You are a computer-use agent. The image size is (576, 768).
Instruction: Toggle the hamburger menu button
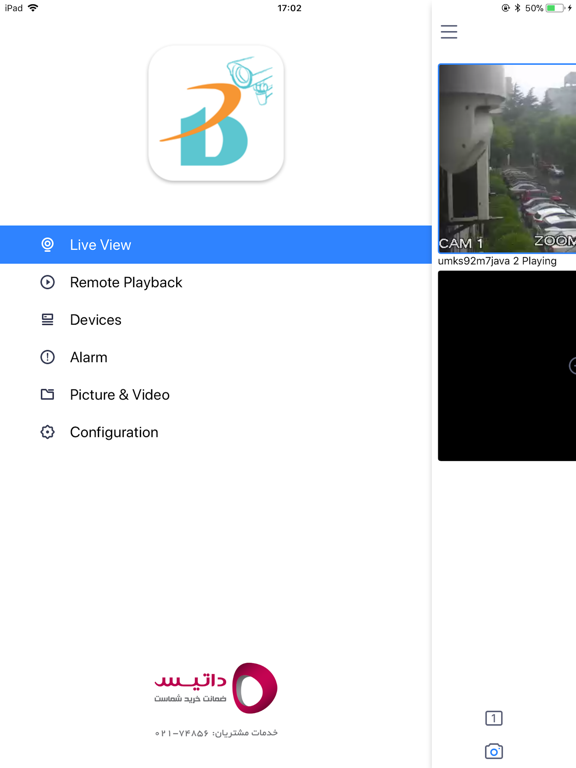coord(449,32)
